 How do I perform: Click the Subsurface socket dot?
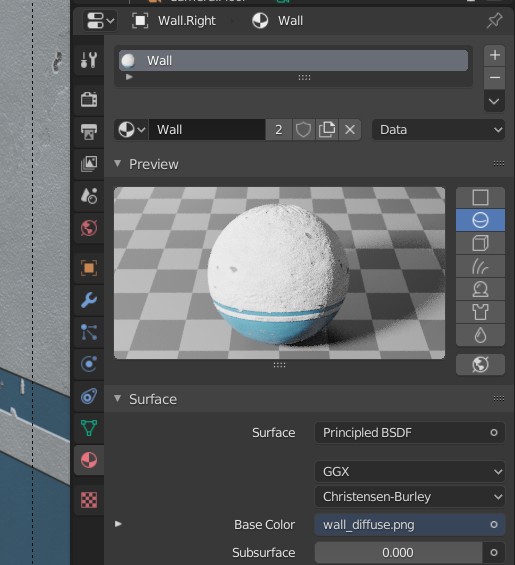[x=494, y=552]
